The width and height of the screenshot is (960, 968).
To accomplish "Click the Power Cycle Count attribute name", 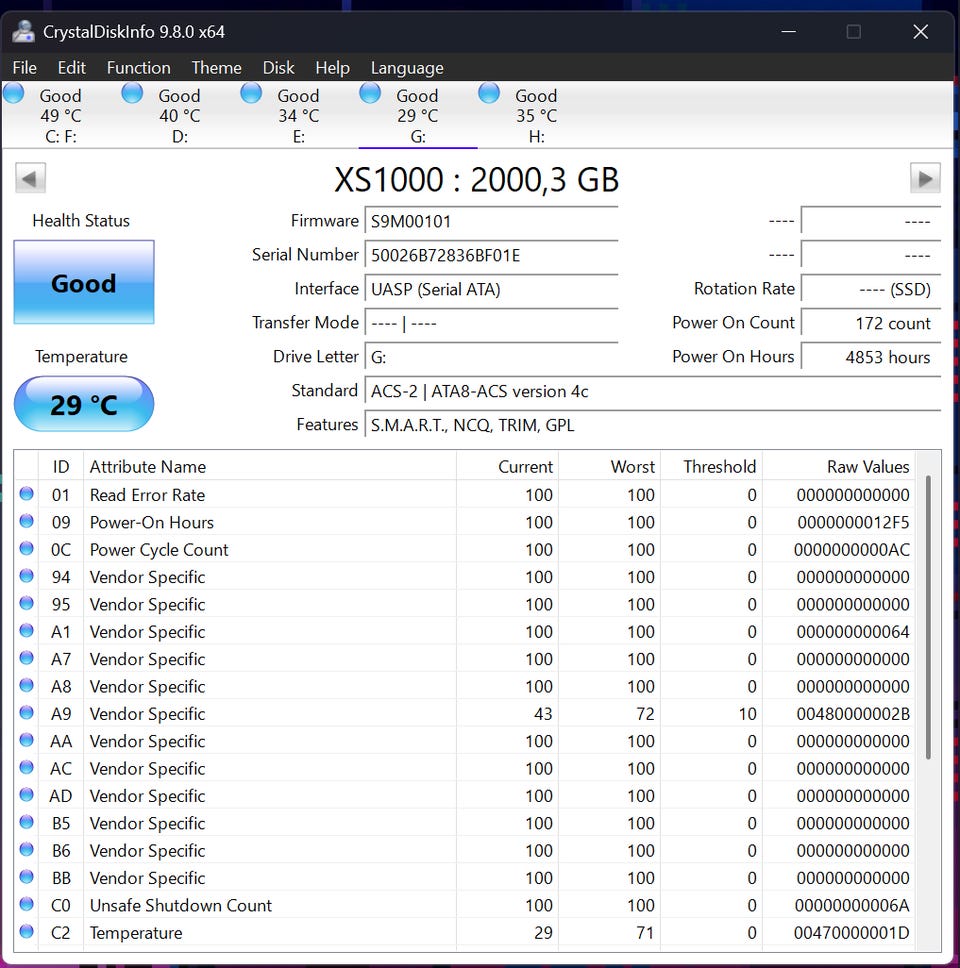I will [x=159, y=550].
